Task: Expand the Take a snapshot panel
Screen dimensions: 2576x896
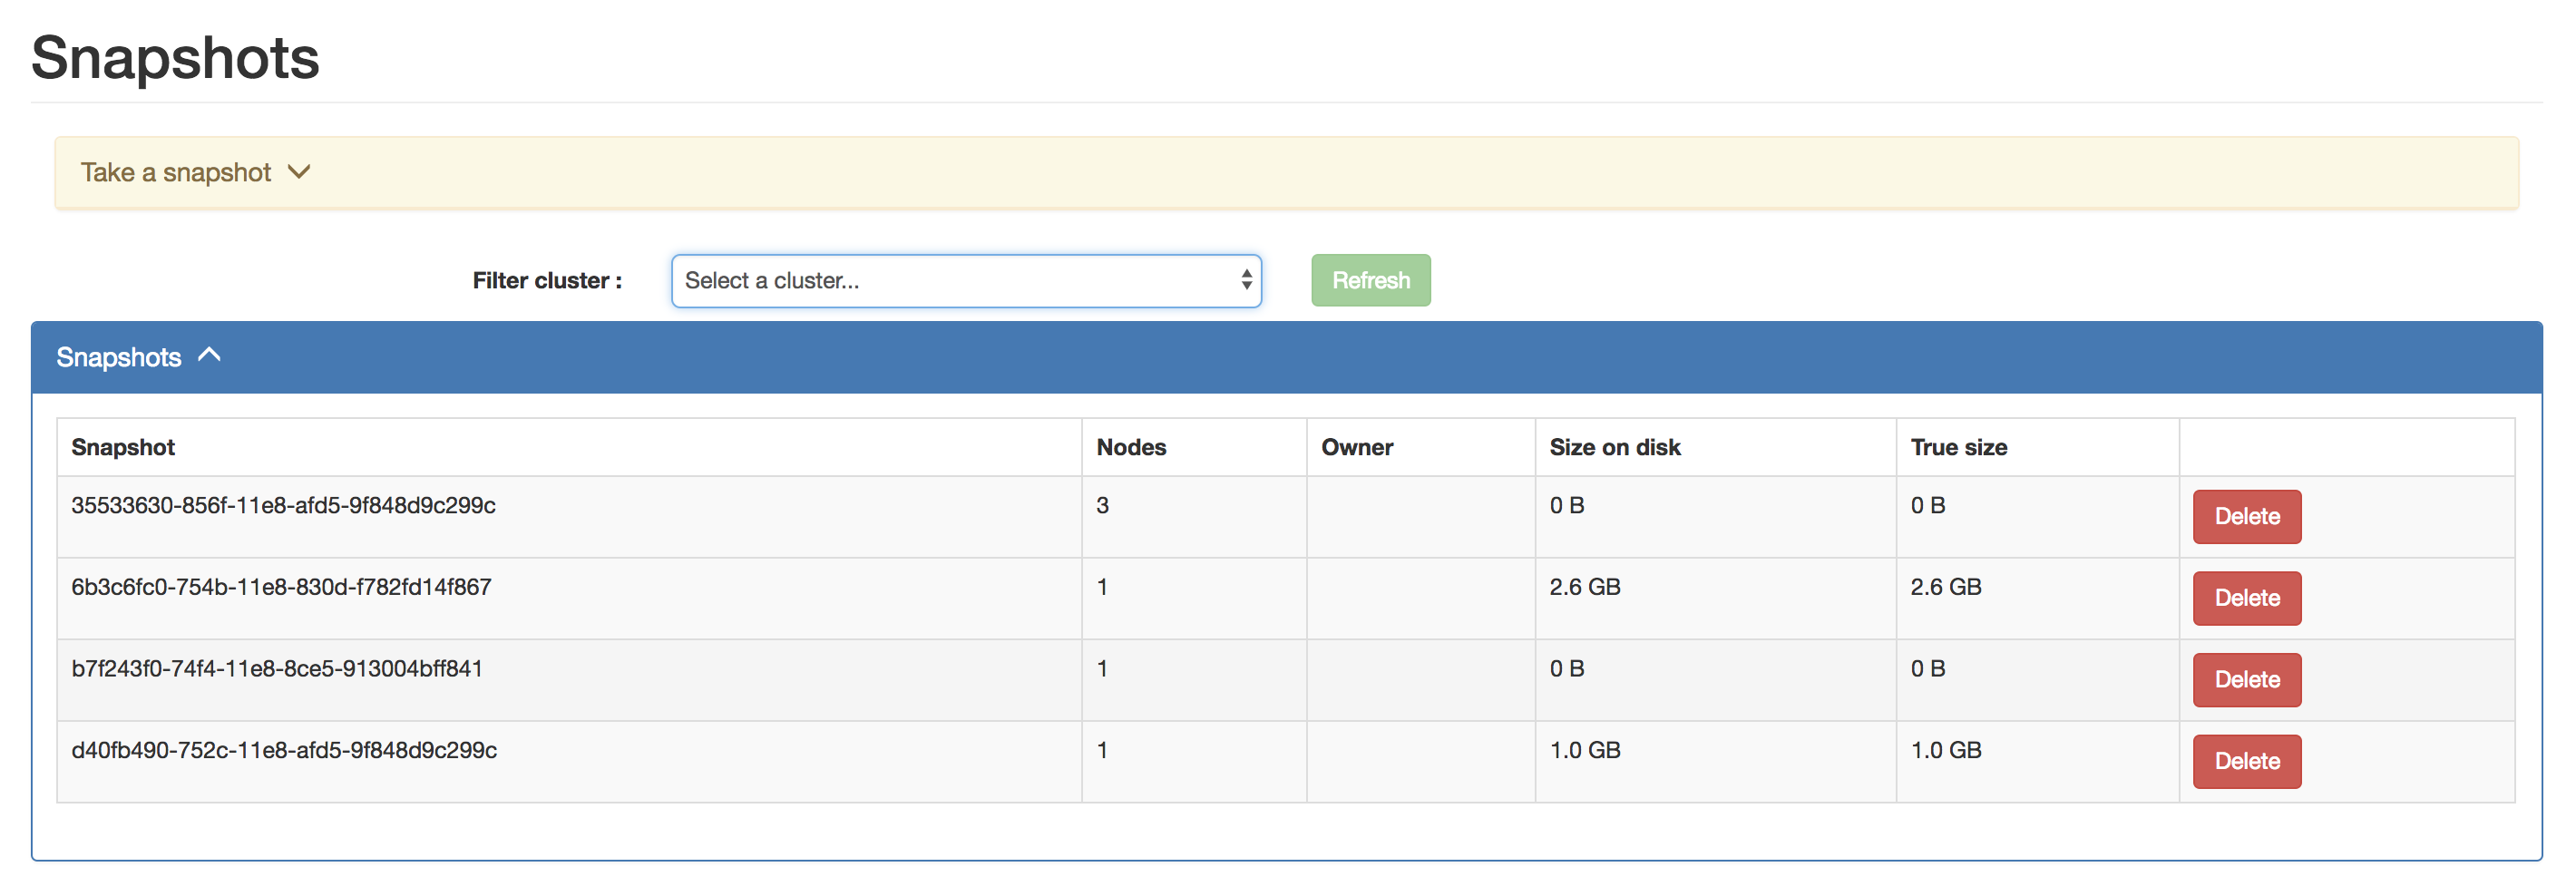Action: (x=1286, y=173)
